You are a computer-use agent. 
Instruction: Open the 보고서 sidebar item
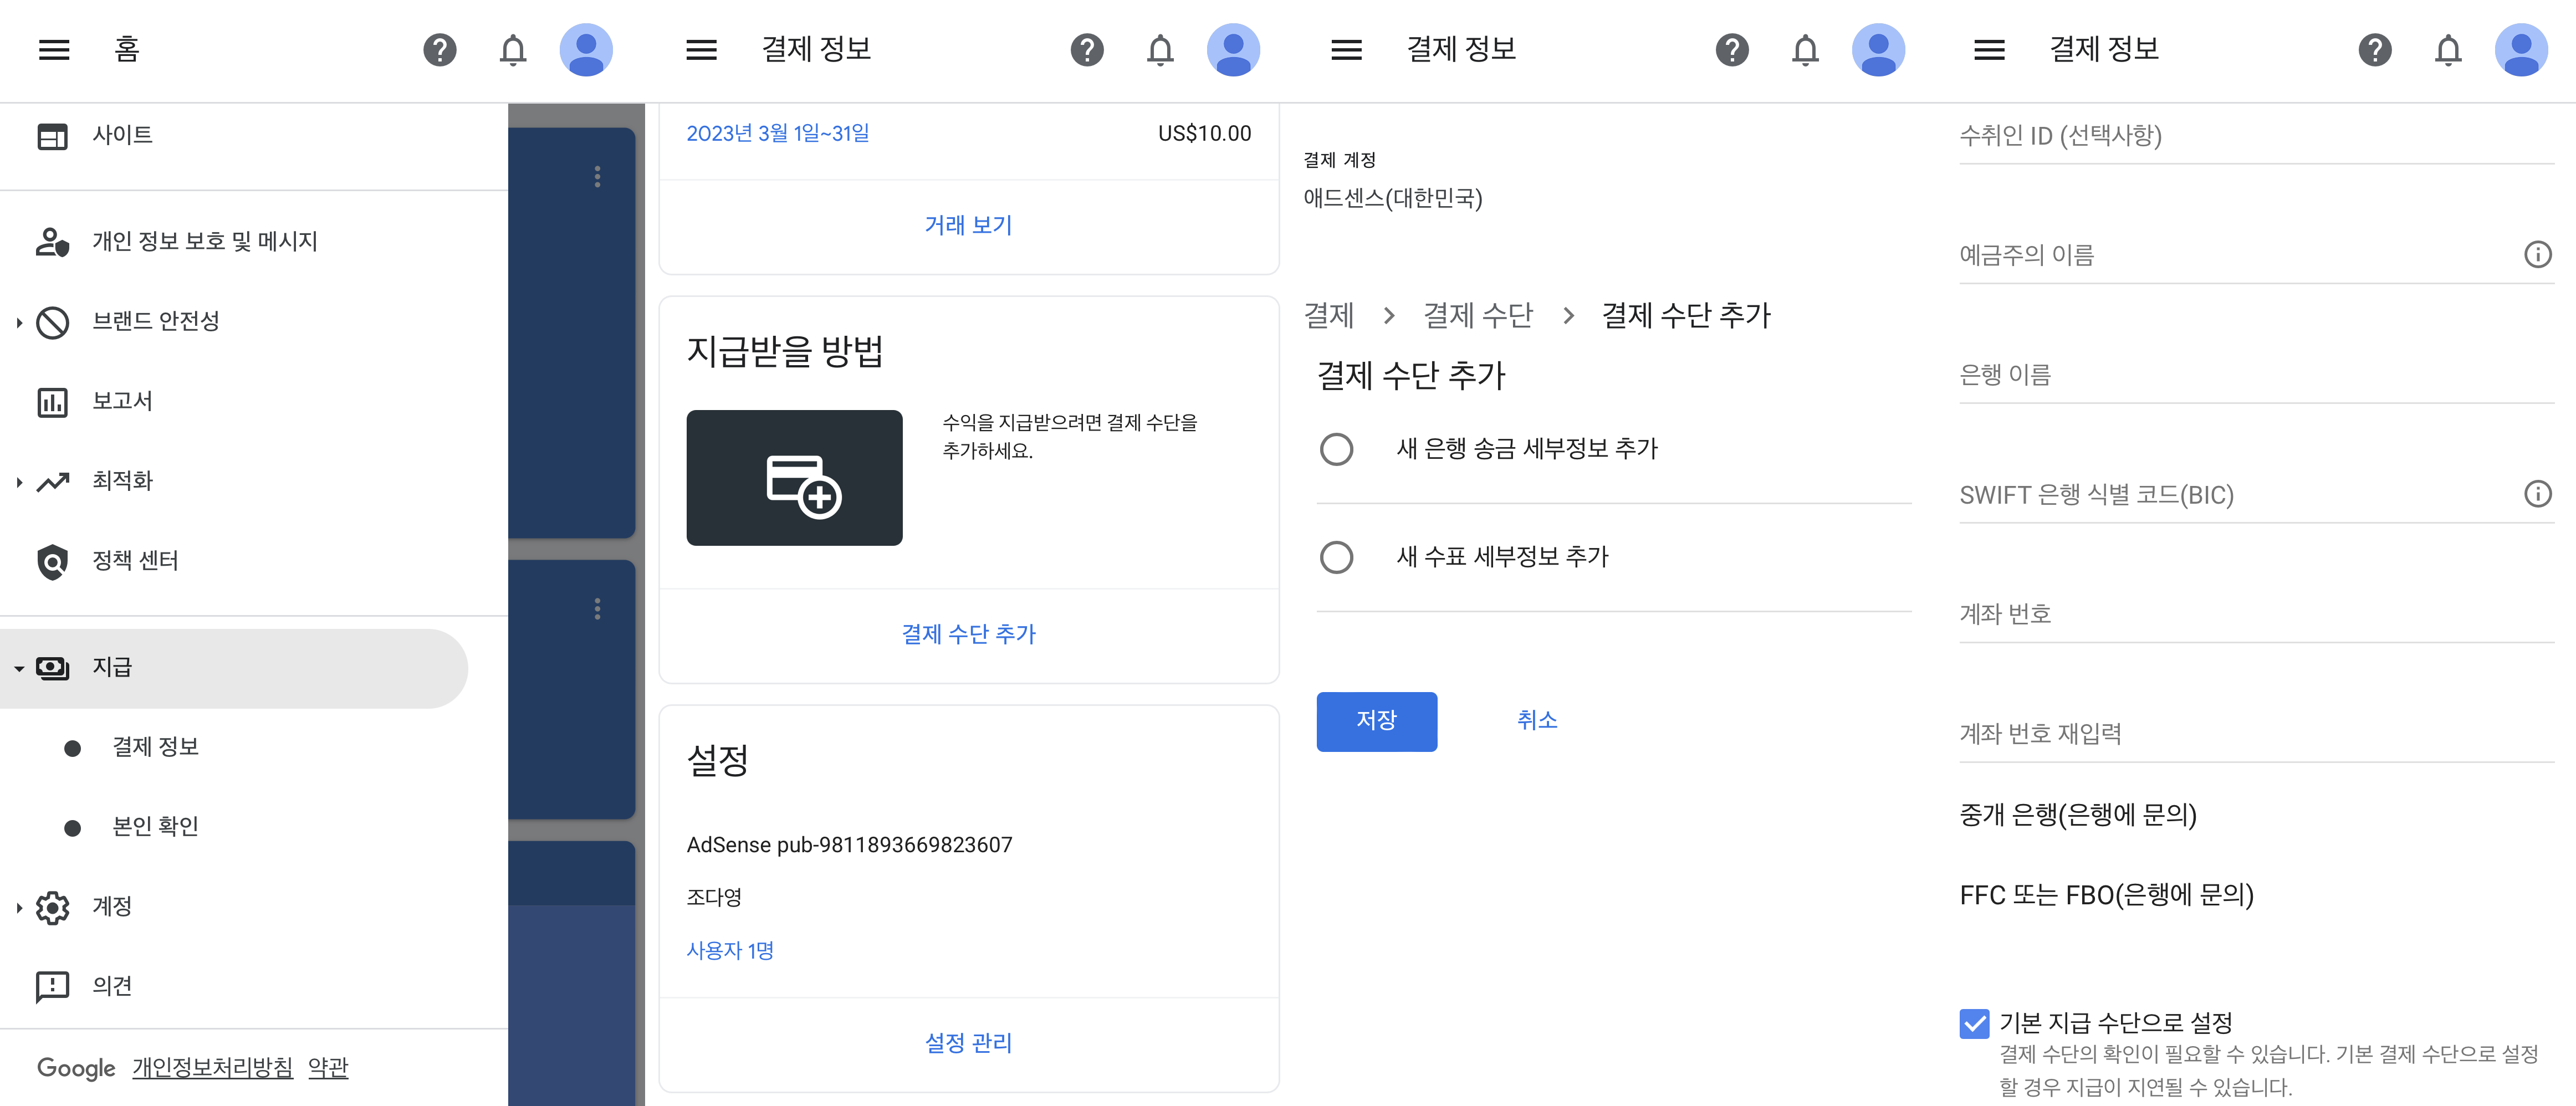point(122,401)
